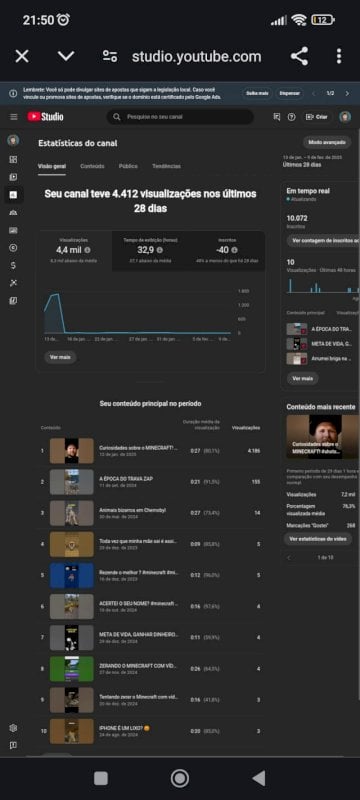This screenshot has height=800, width=360.
Task: Select the Visualizações metric card
Action: (74, 251)
